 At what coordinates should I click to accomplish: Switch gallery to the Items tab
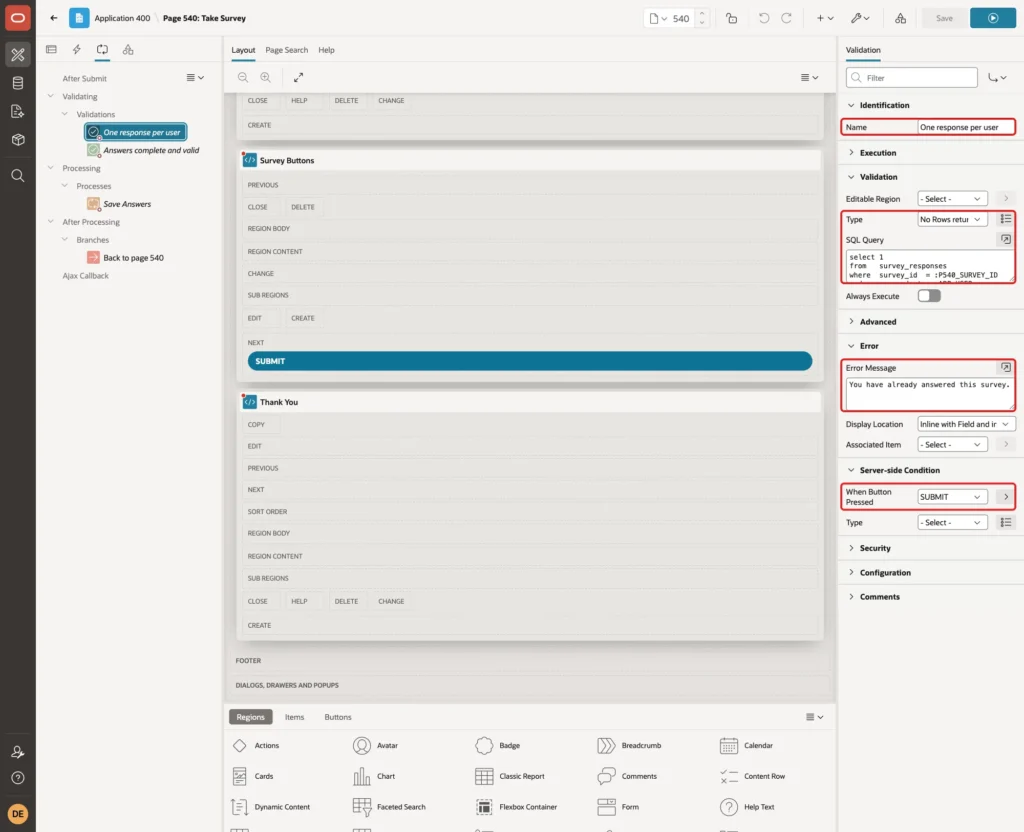click(294, 717)
